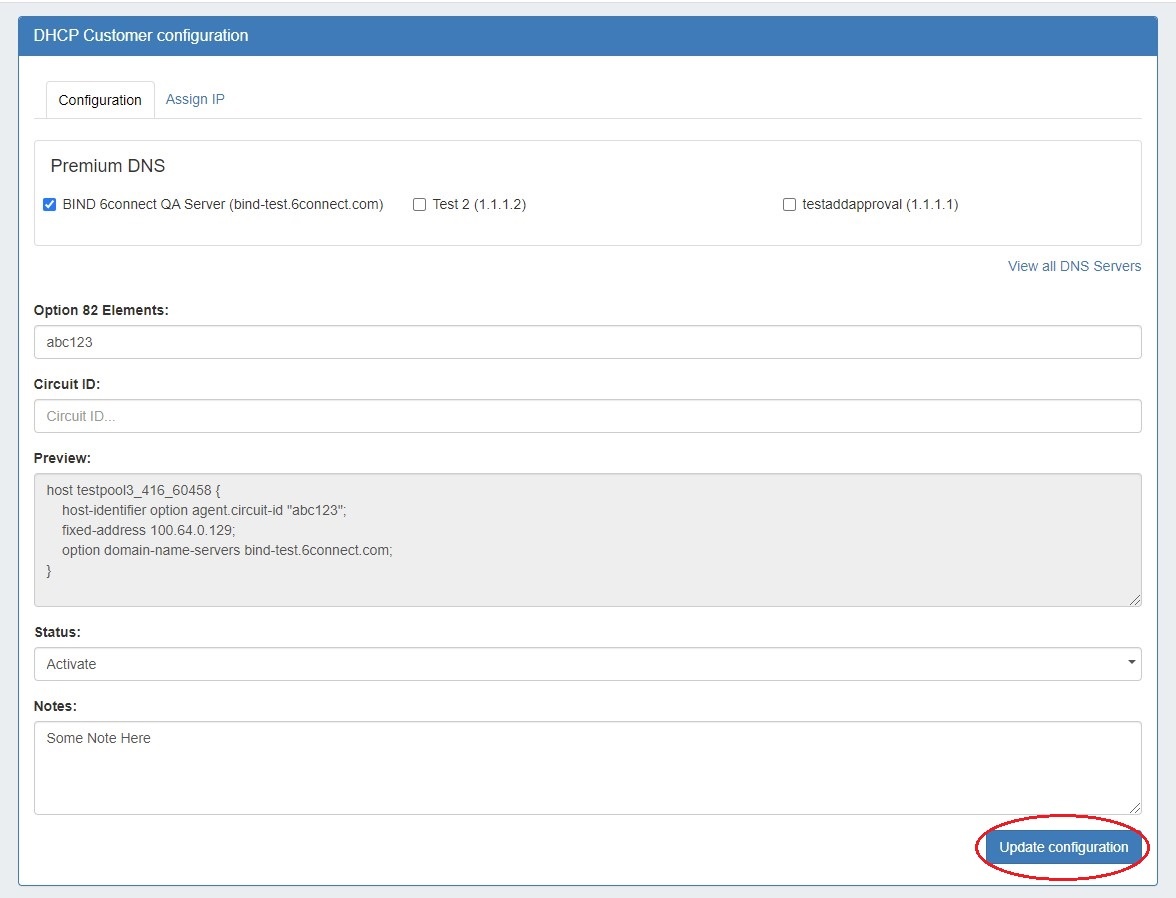Grab the Notes box resize handle
The image size is (1176, 898).
pos(1135,808)
